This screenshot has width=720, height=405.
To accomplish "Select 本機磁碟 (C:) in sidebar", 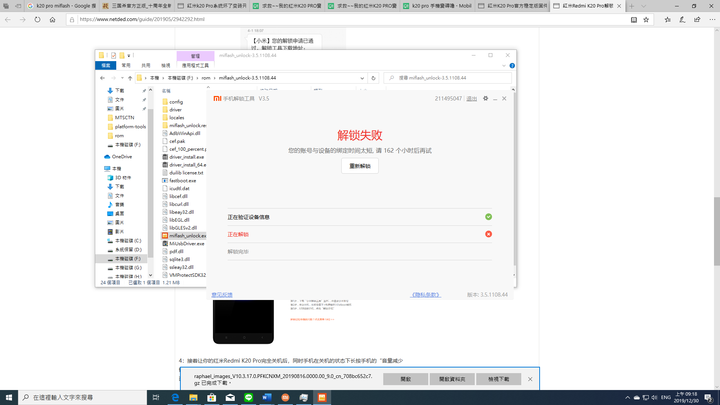I will tap(124, 241).
